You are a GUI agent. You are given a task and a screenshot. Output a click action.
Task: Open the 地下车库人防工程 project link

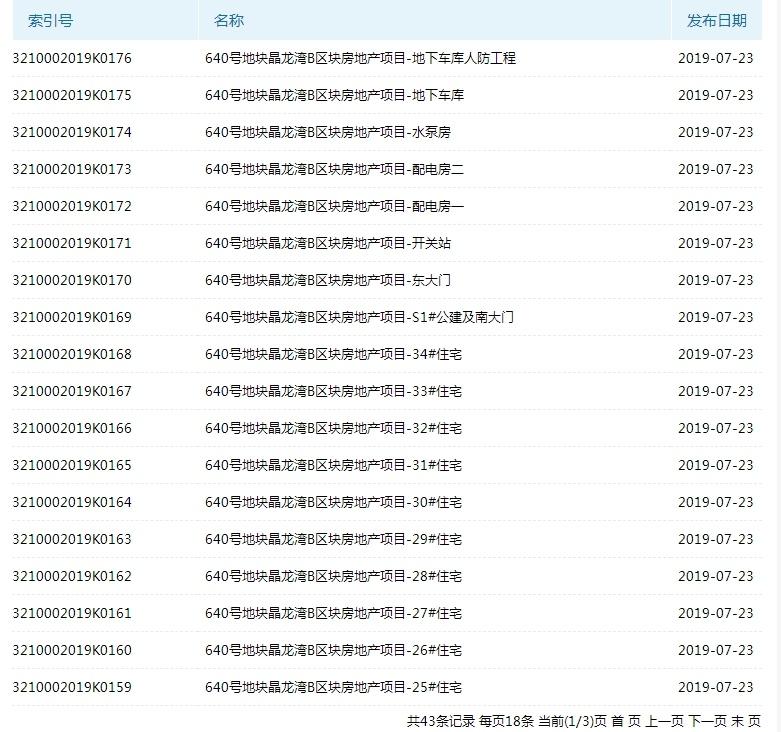coord(360,58)
